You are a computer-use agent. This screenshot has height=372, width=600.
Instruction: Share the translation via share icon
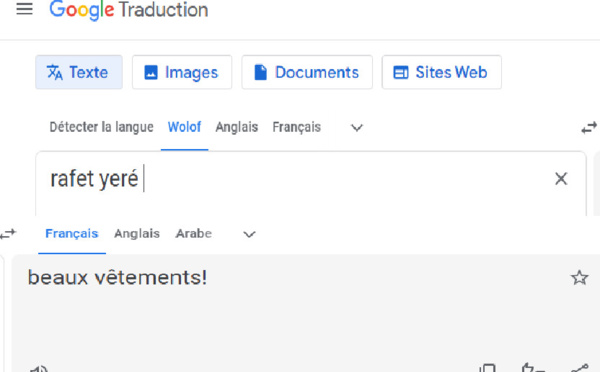pyautogui.click(x=579, y=368)
